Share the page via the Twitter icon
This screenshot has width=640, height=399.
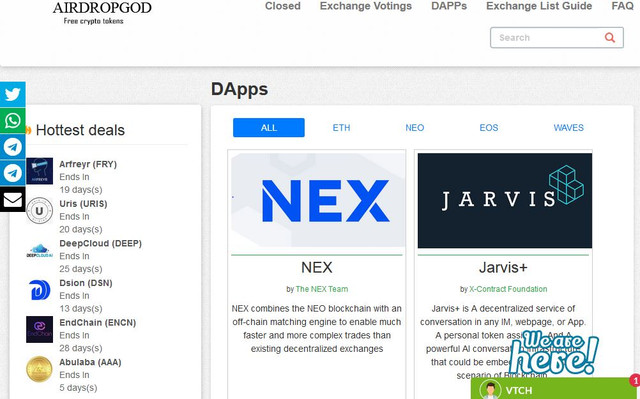[13, 94]
